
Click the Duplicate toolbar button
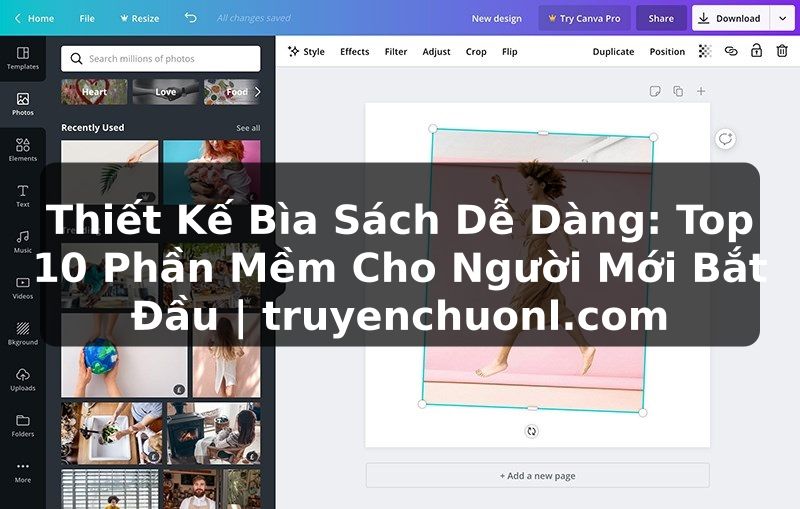(x=613, y=52)
